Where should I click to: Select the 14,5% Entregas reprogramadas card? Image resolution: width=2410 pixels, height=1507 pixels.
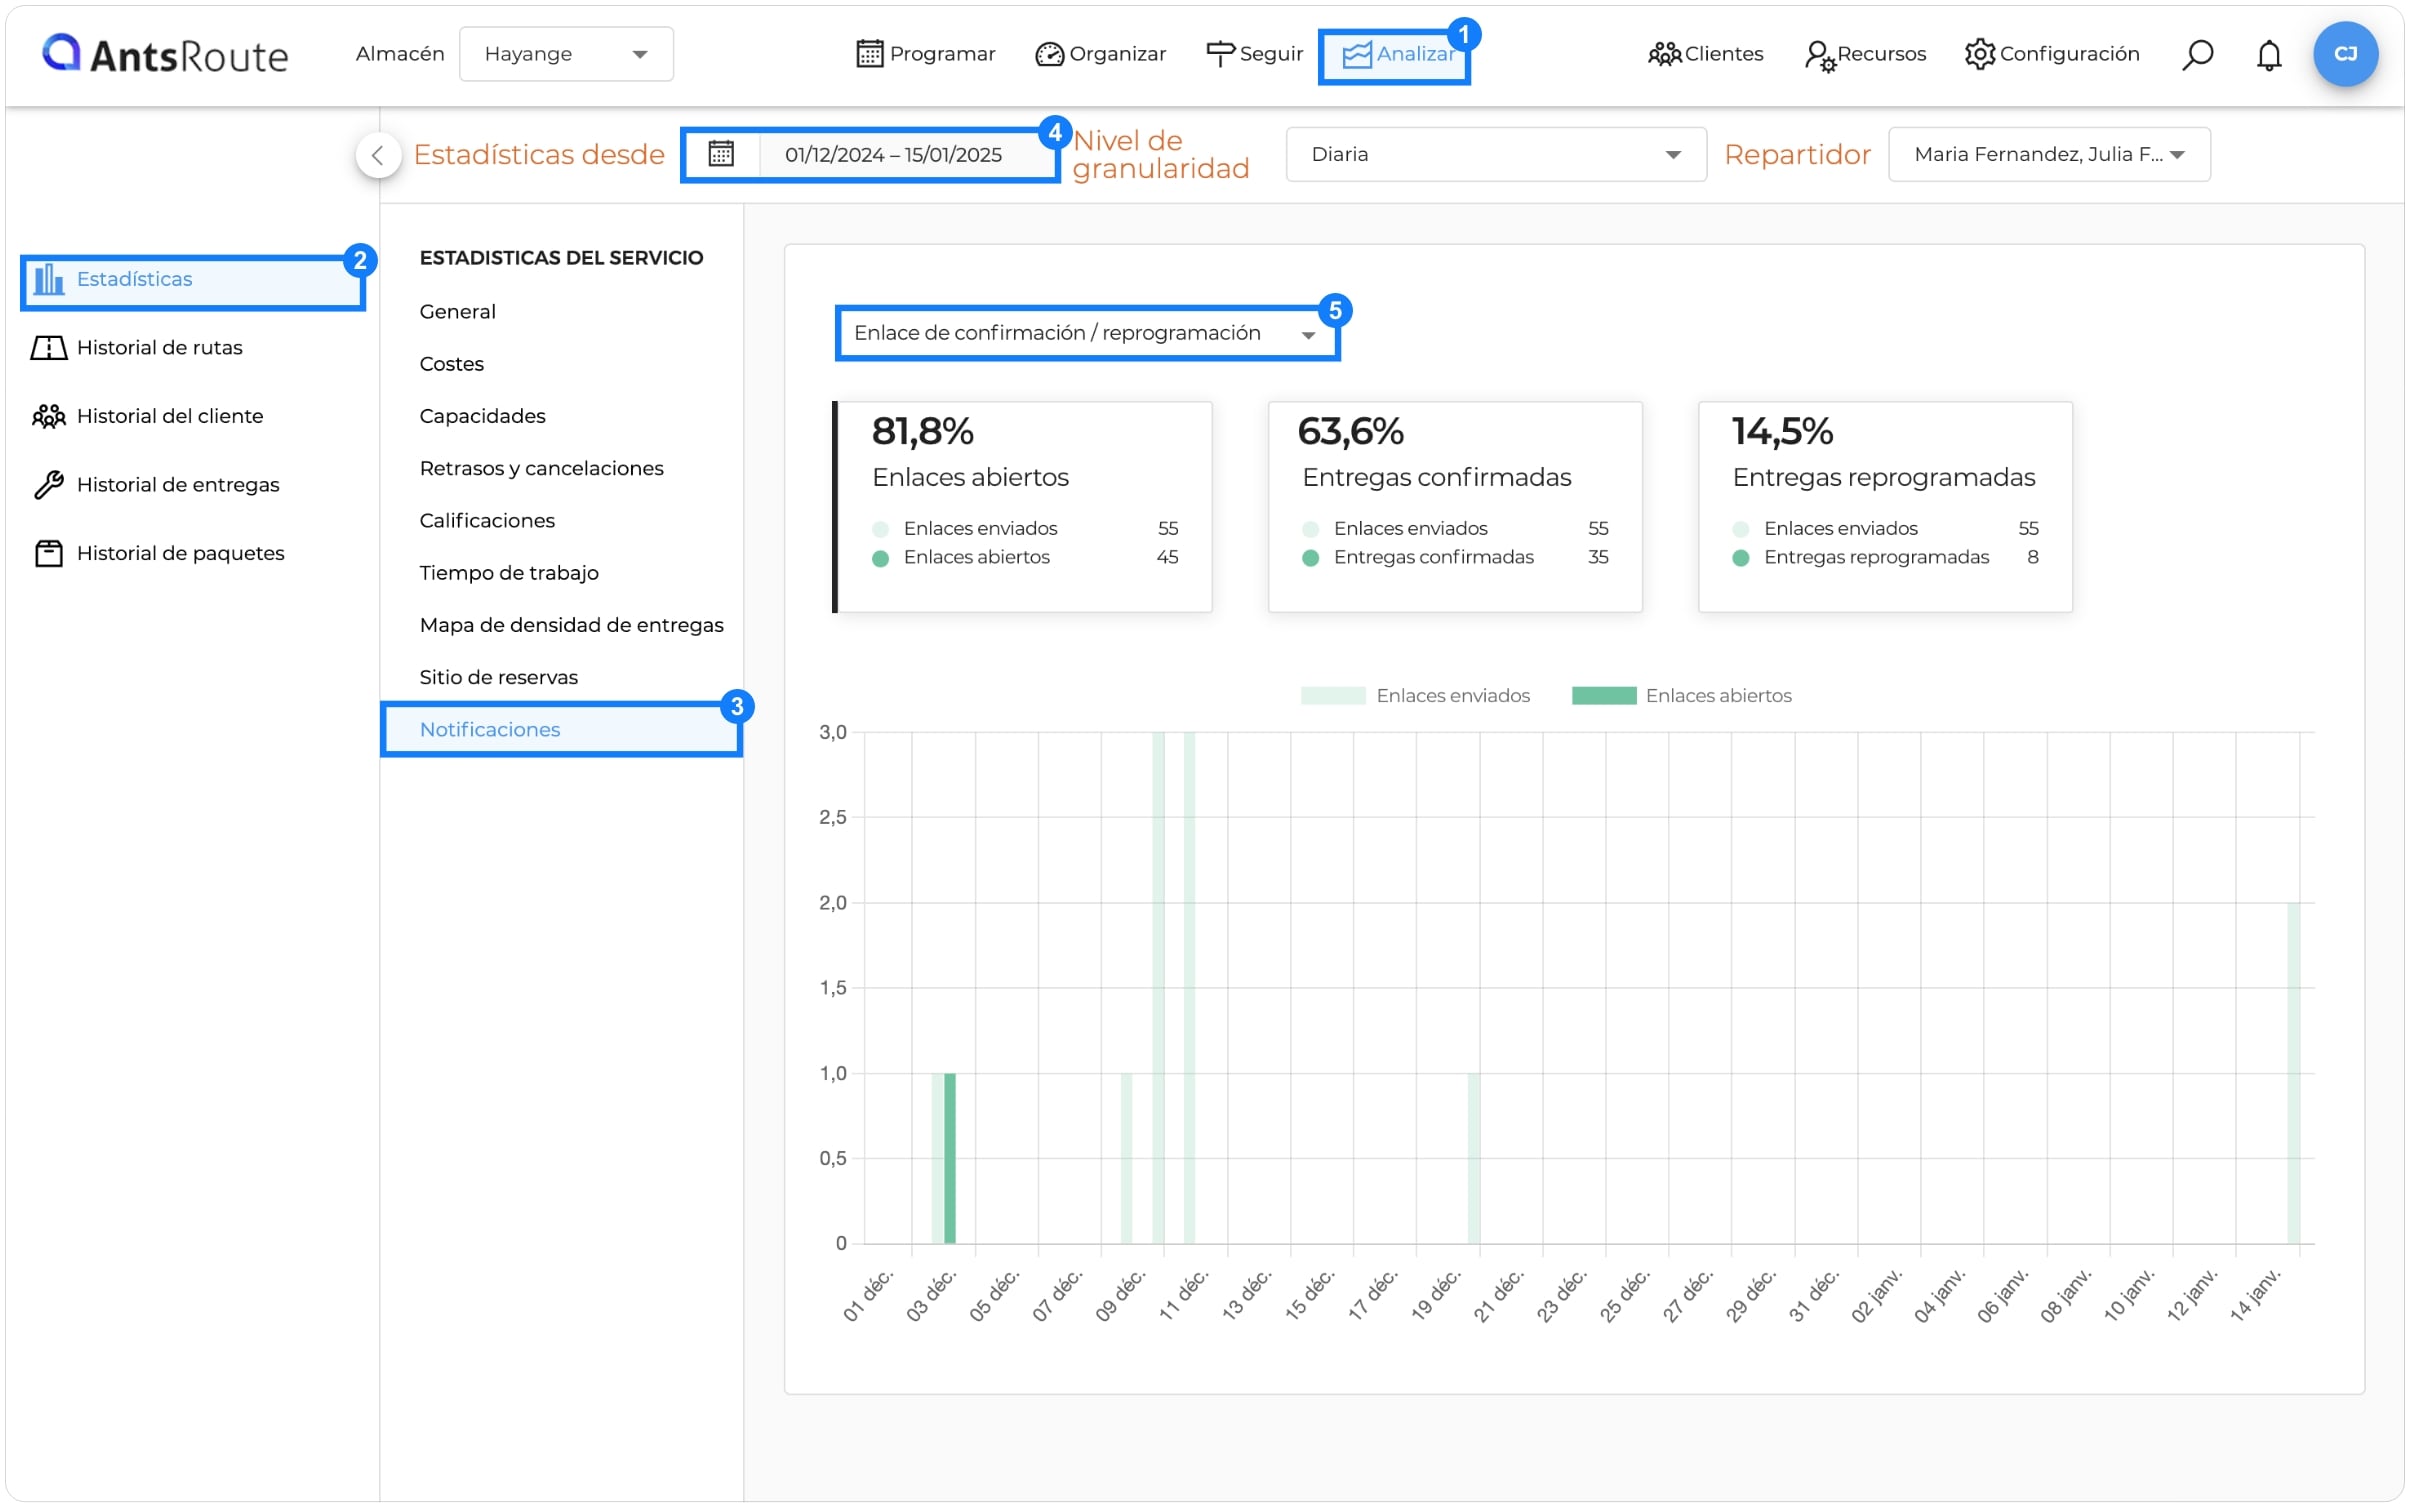pyautogui.click(x=1885, y=507)
